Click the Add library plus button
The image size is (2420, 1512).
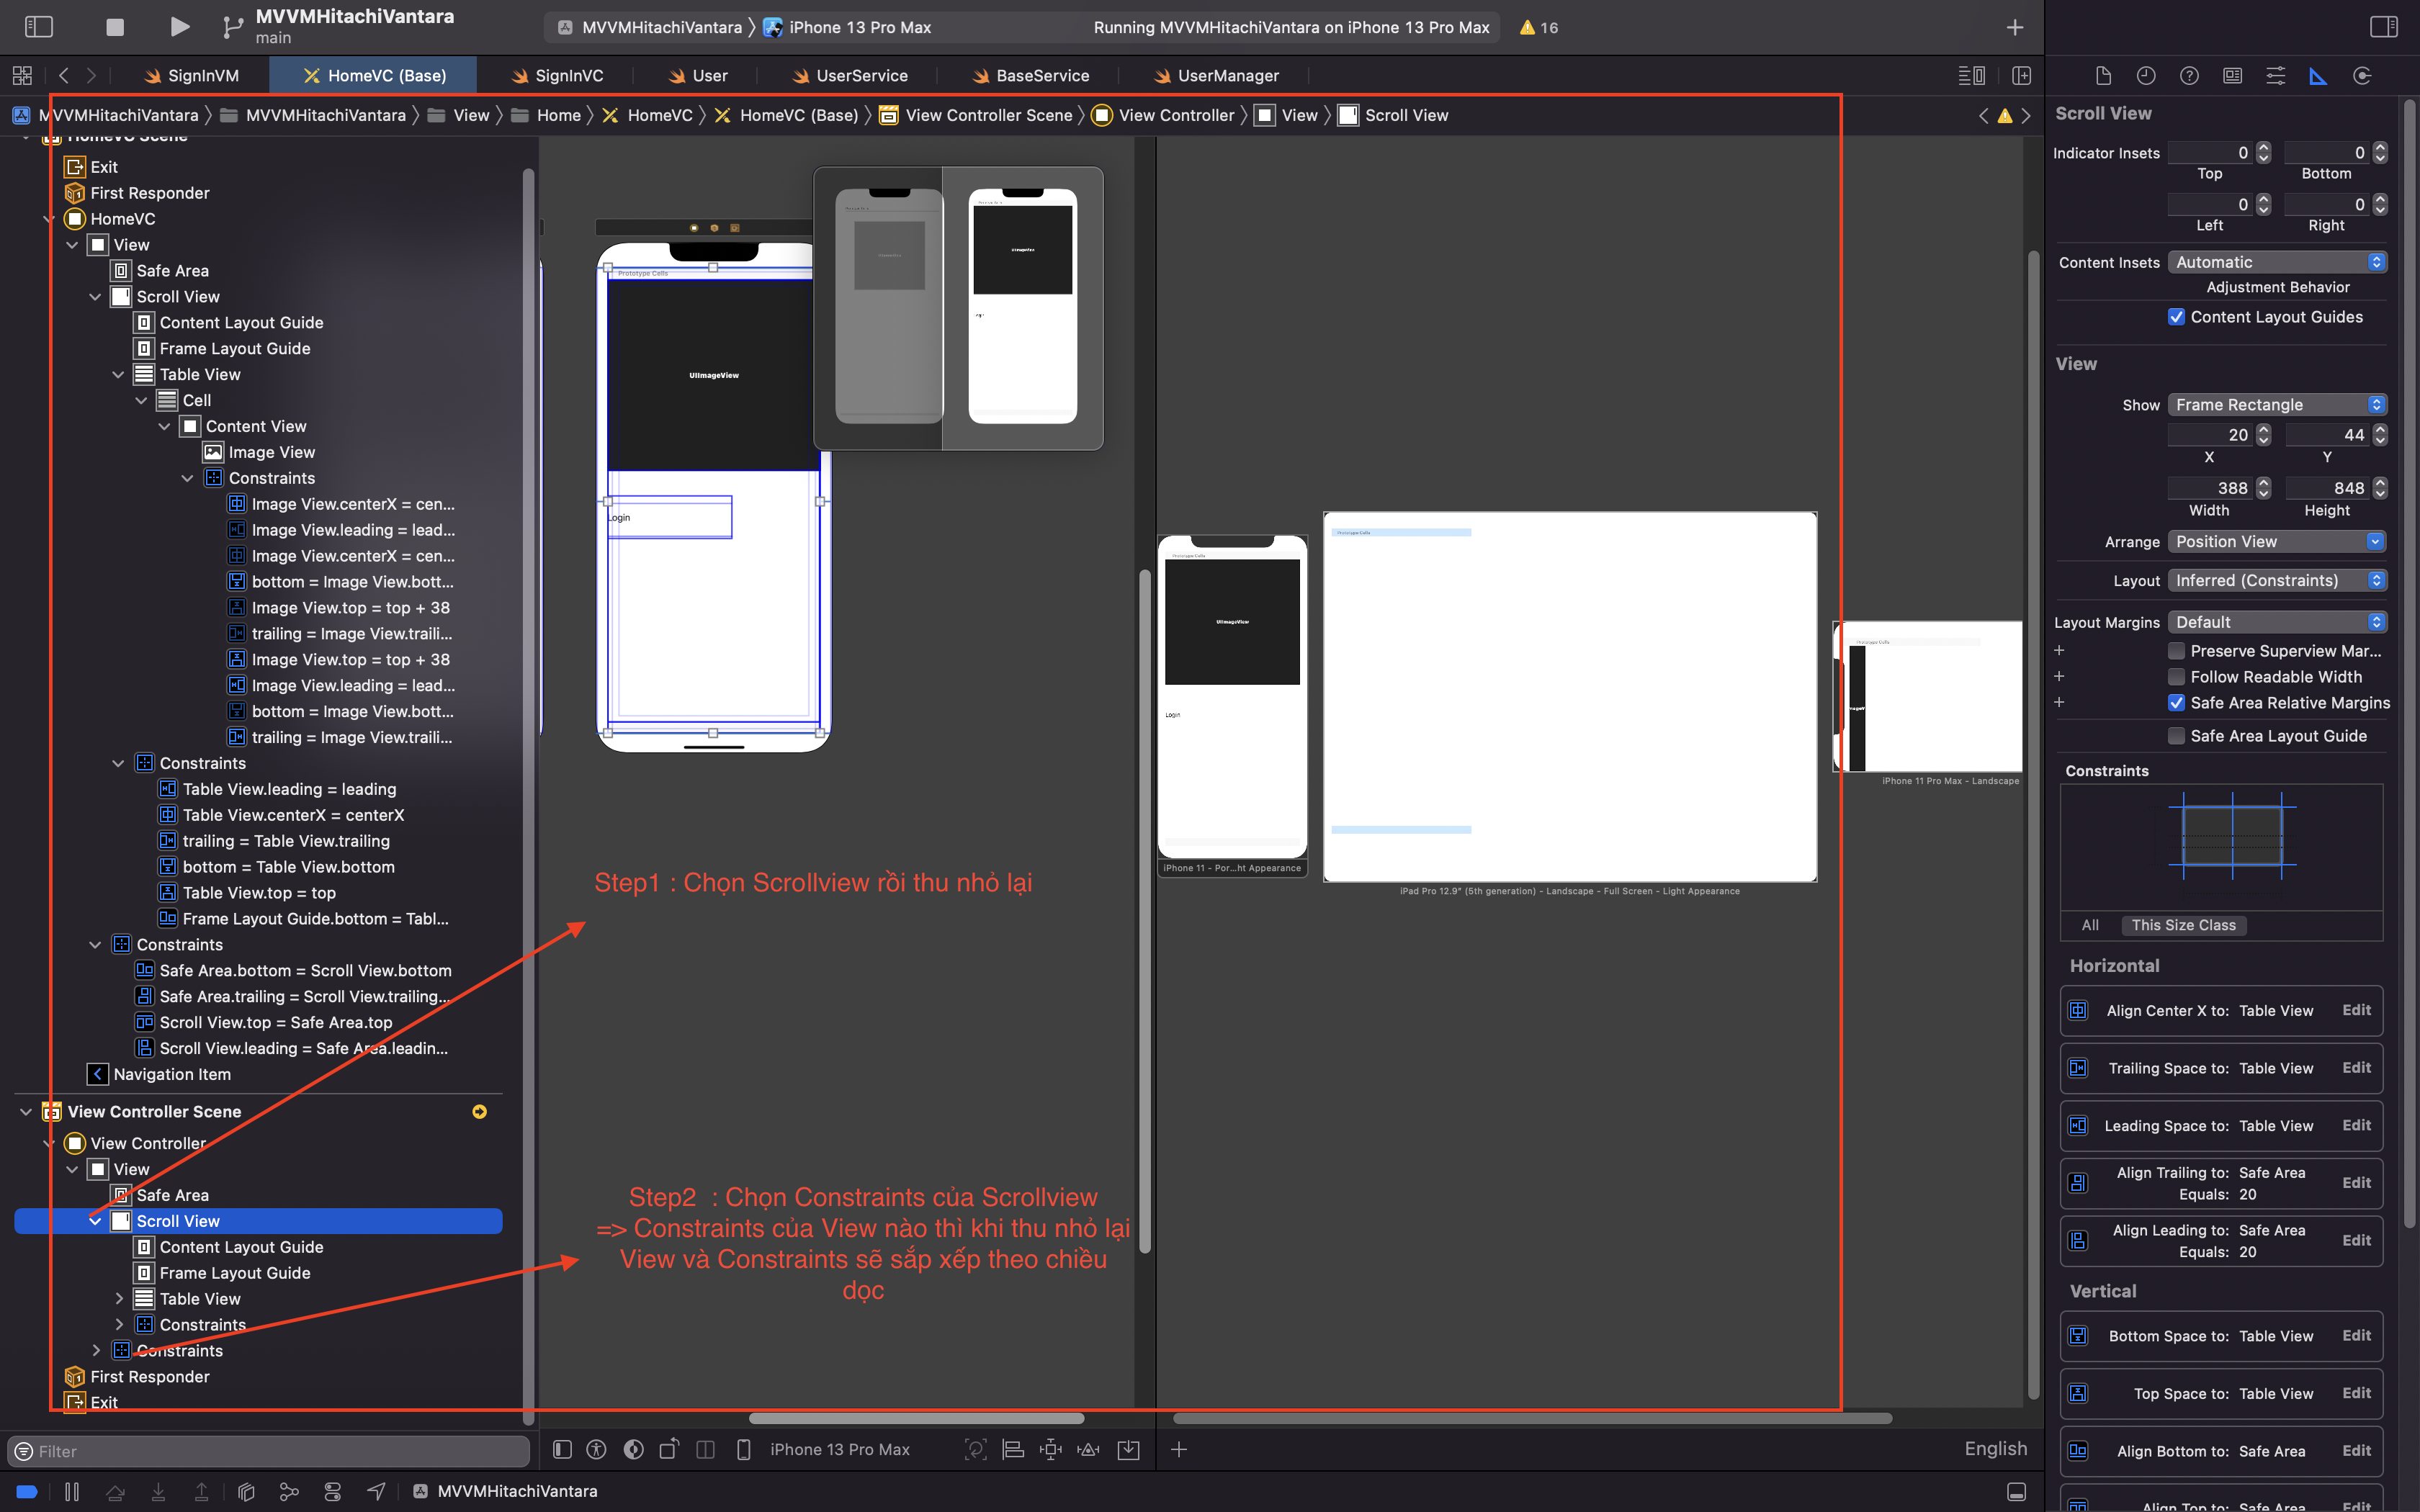pos(2014,27)
